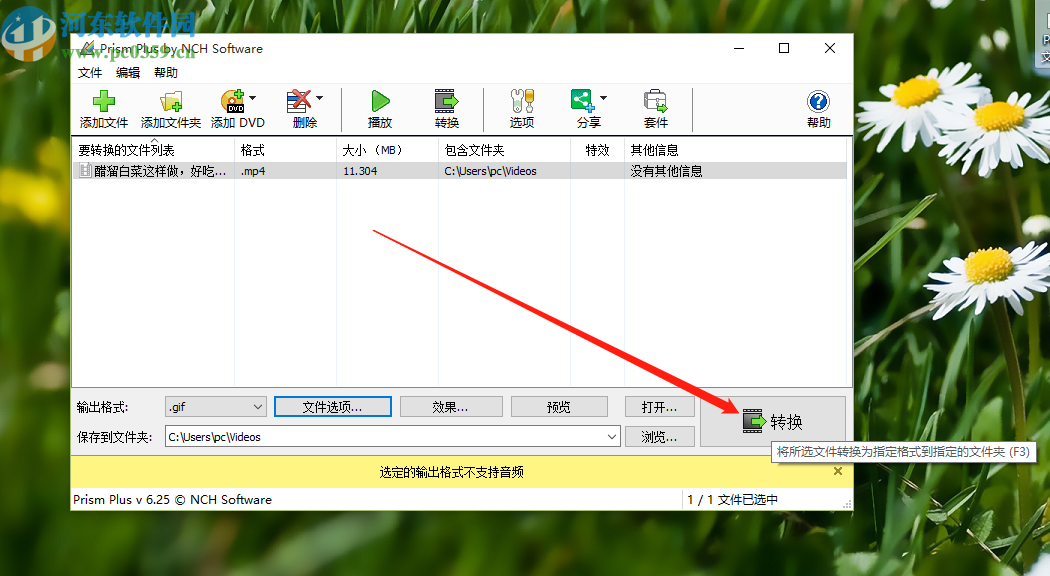This screenshot has width=1050, height=576.
Task: Open the Add DVD dropdown arrow
Action: coord(252,98)
